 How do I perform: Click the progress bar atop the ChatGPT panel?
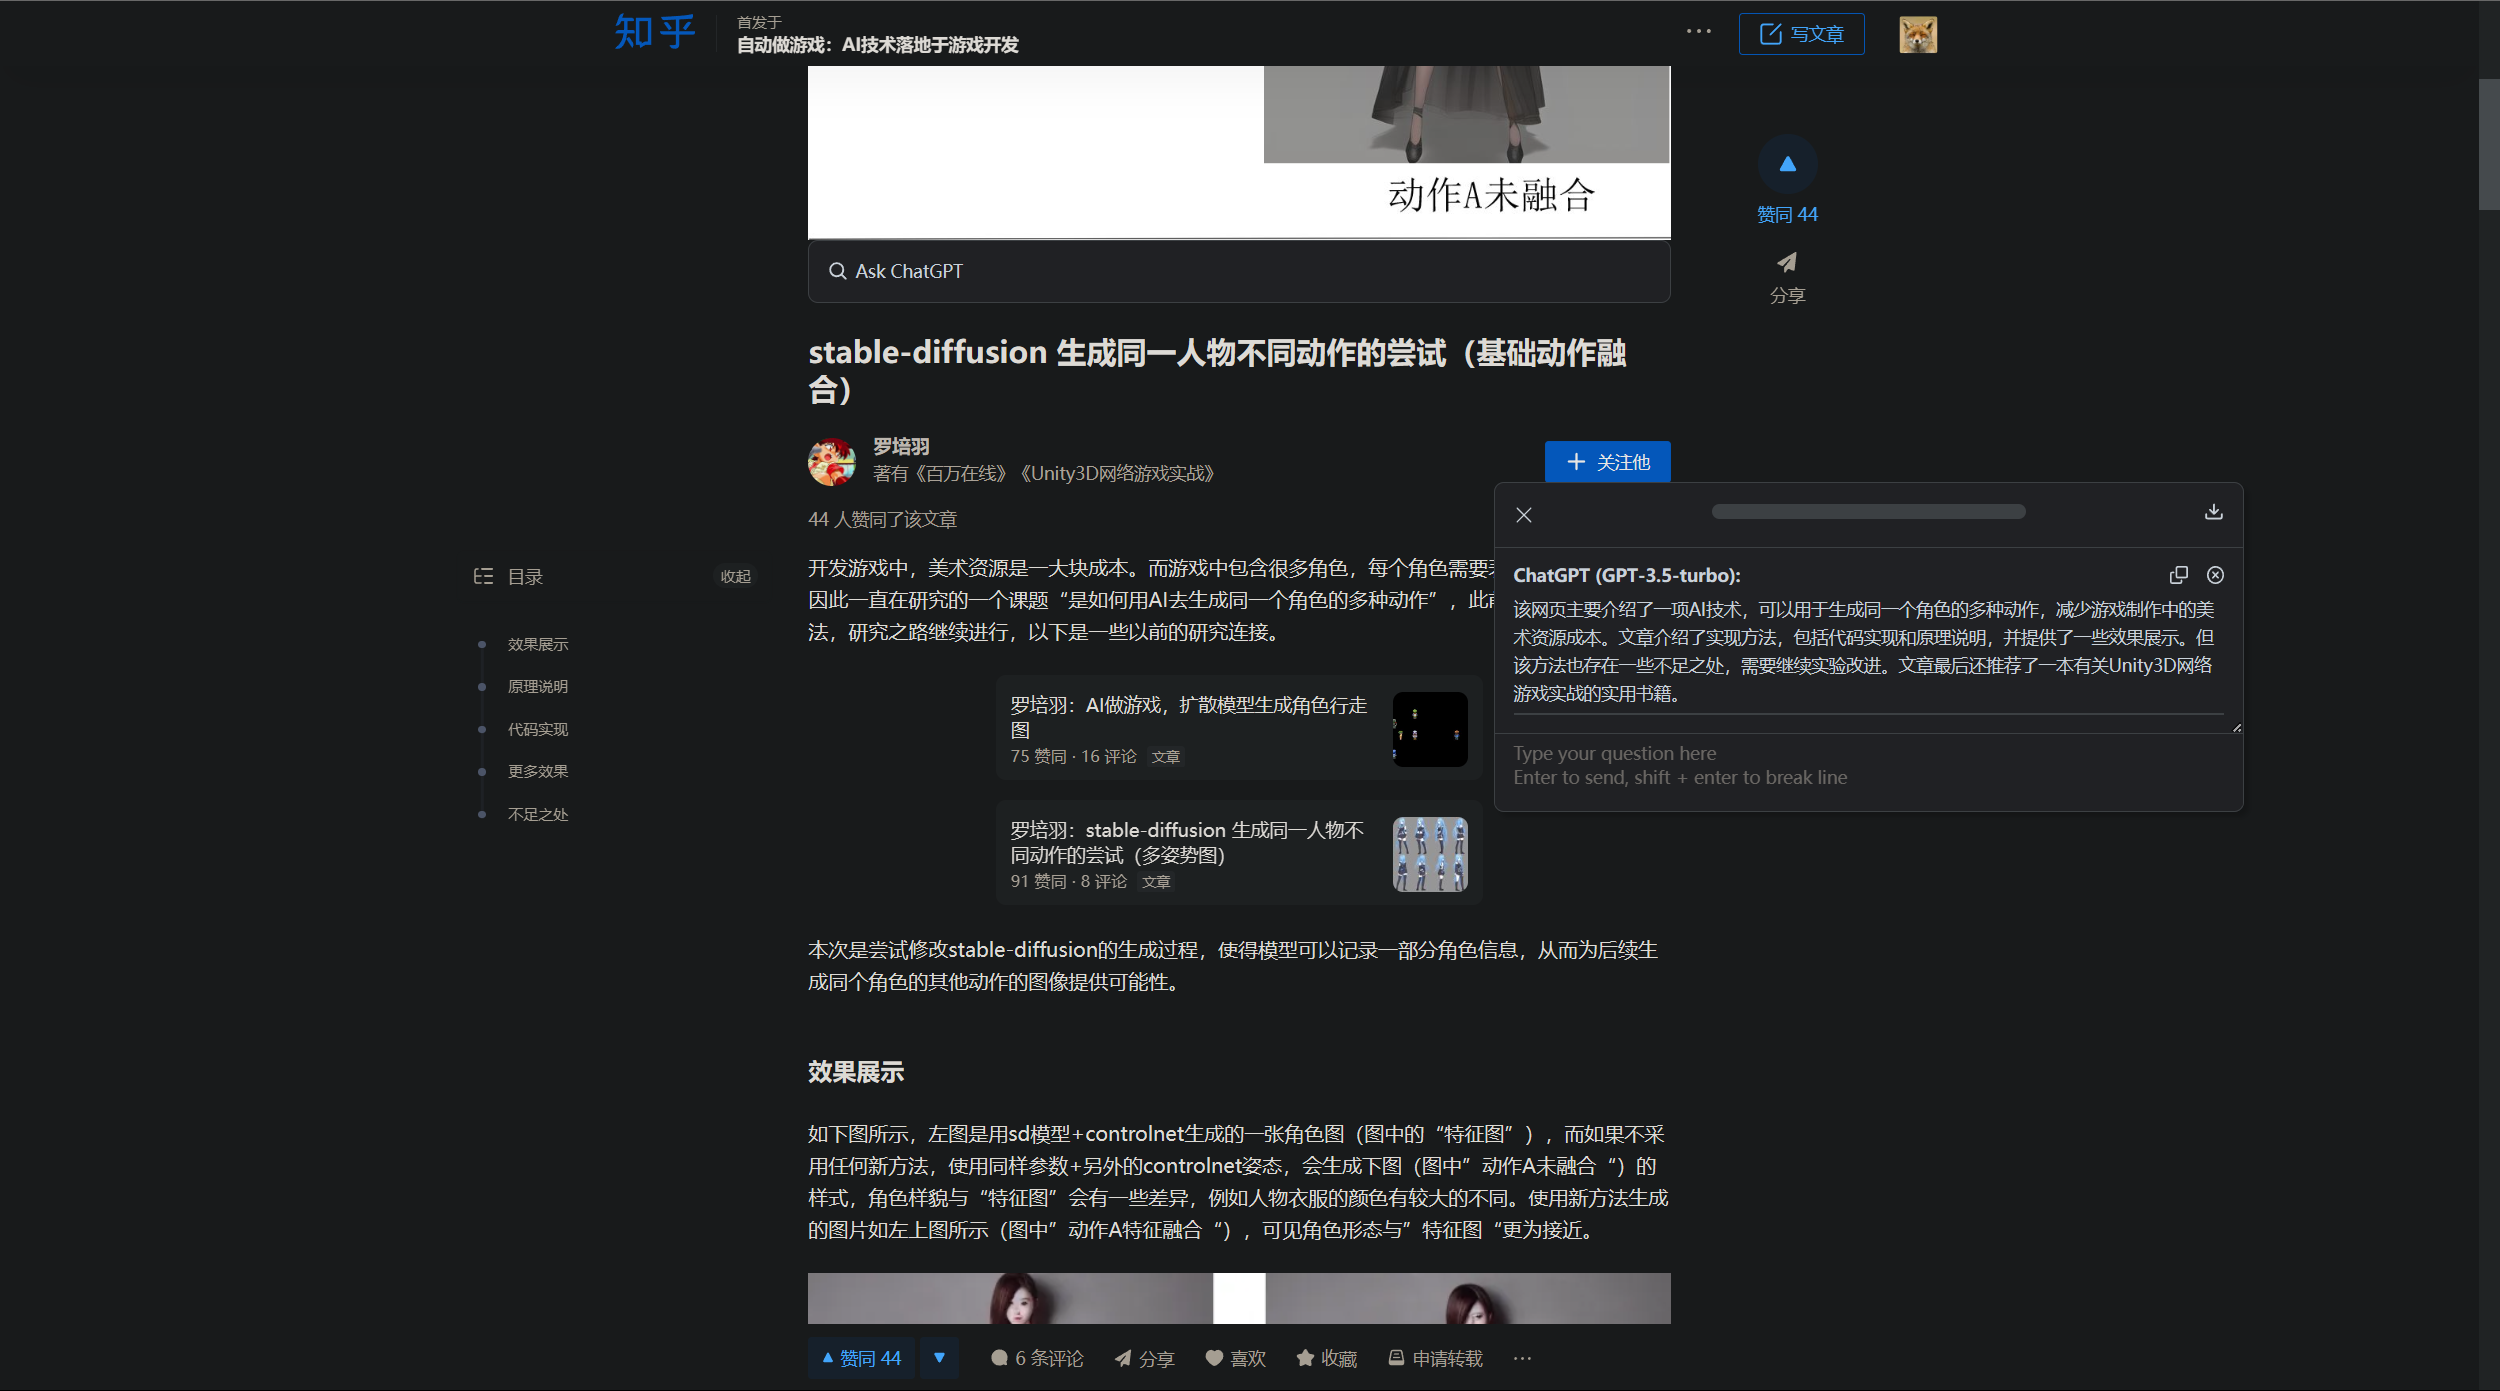(1868, 510)
